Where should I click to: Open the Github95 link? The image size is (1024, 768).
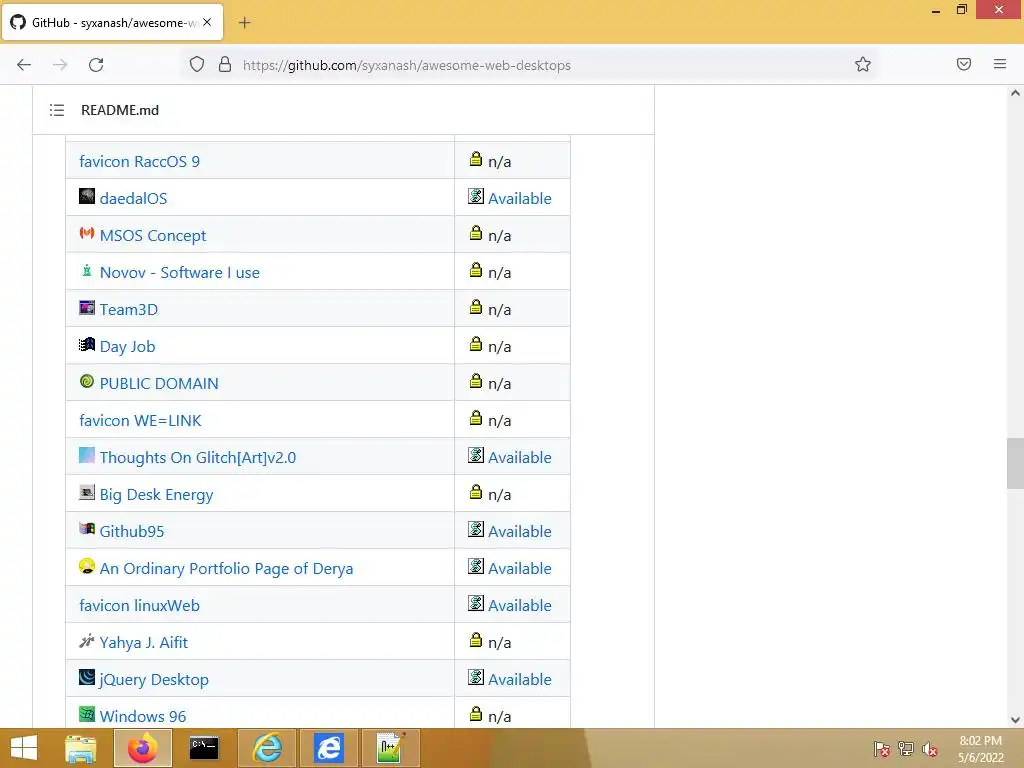point(132,532)
